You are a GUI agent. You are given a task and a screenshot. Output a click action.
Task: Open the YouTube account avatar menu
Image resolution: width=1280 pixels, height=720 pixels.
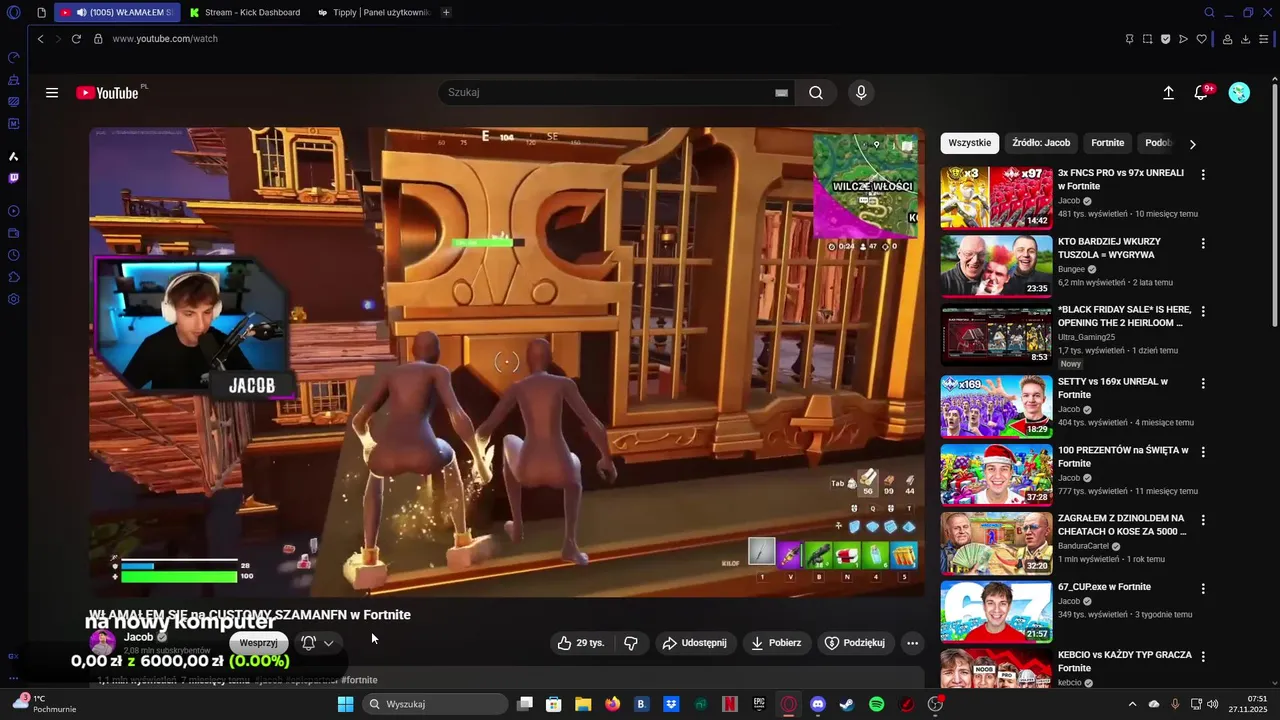coord(1239,93)
